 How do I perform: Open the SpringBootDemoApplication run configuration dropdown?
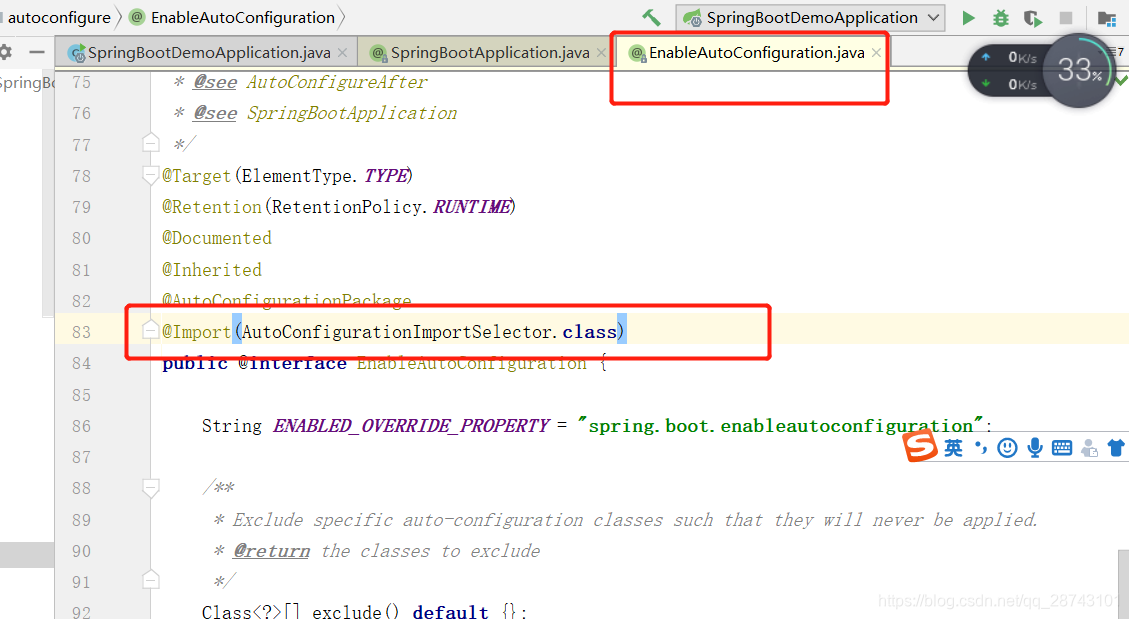click(x=932, y=17)
